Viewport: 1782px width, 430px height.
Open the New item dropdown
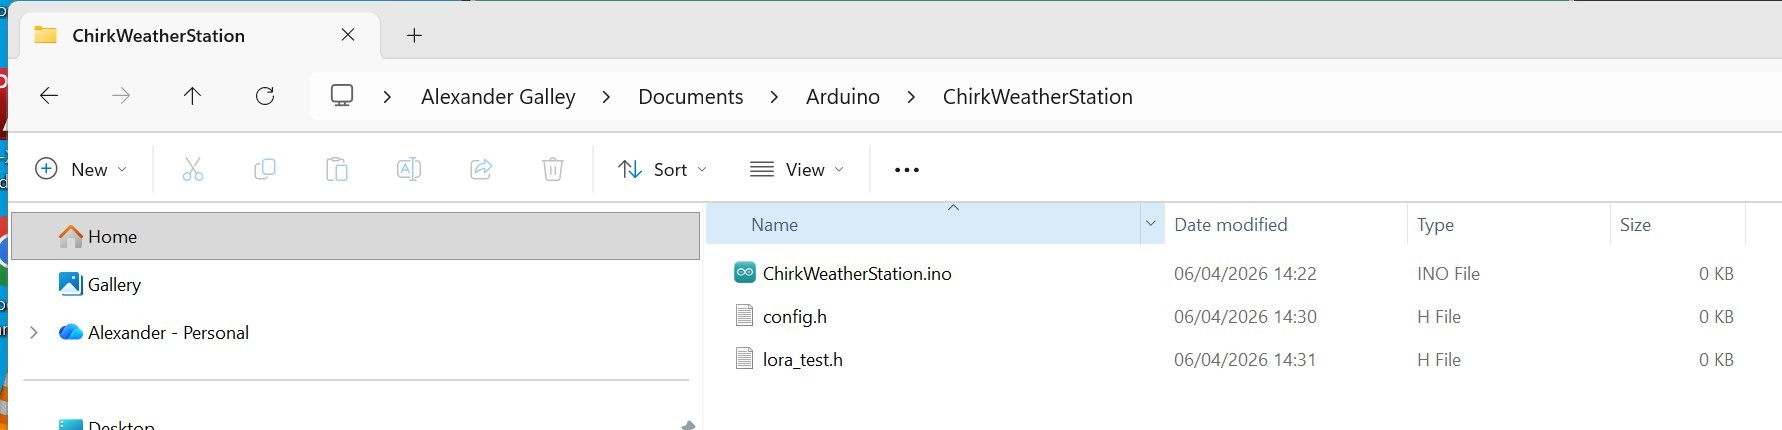coord(81,170)
